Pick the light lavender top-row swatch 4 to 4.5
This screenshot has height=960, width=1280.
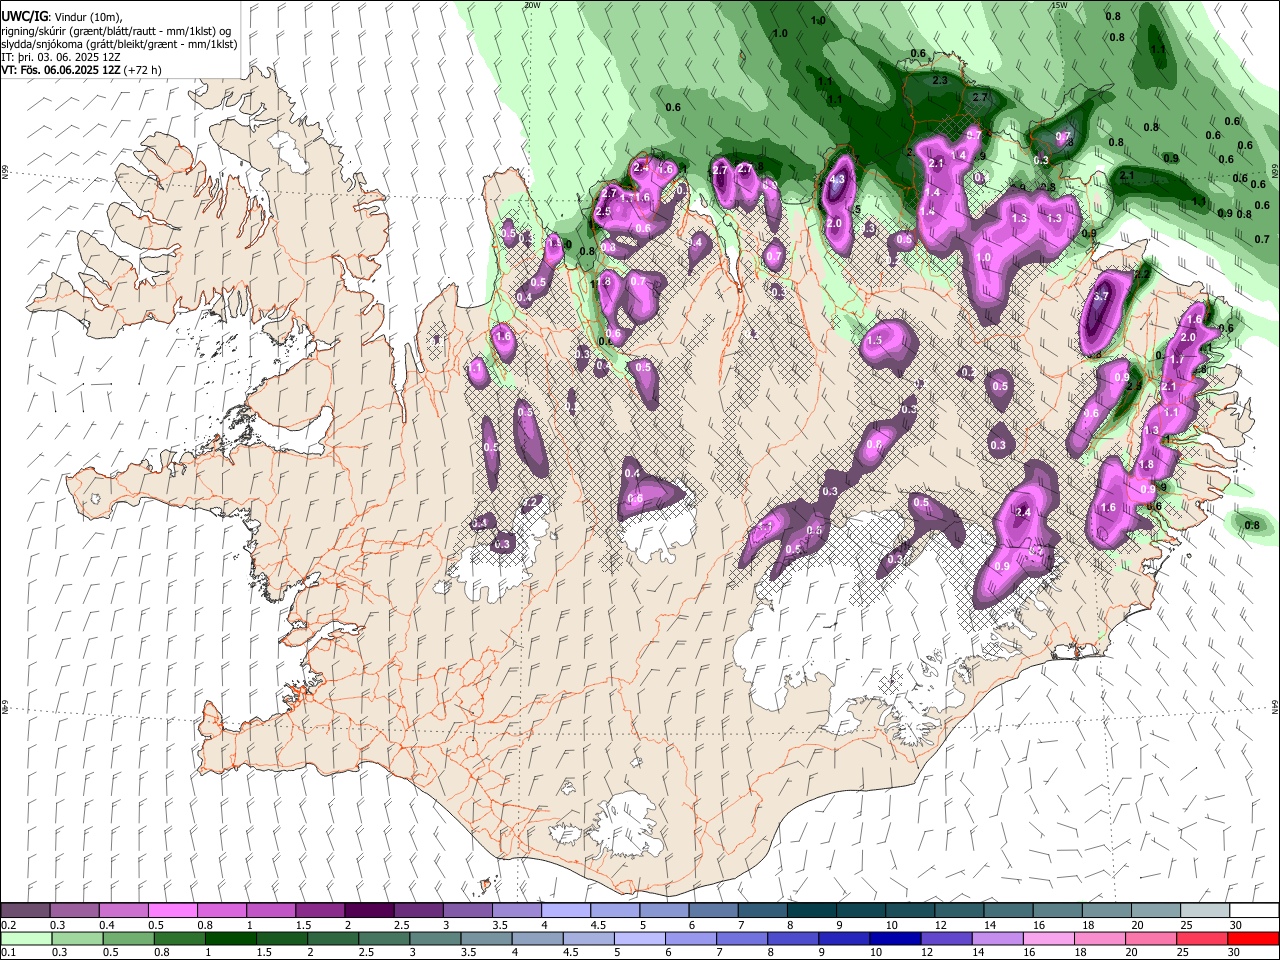[x=565, y=911]
